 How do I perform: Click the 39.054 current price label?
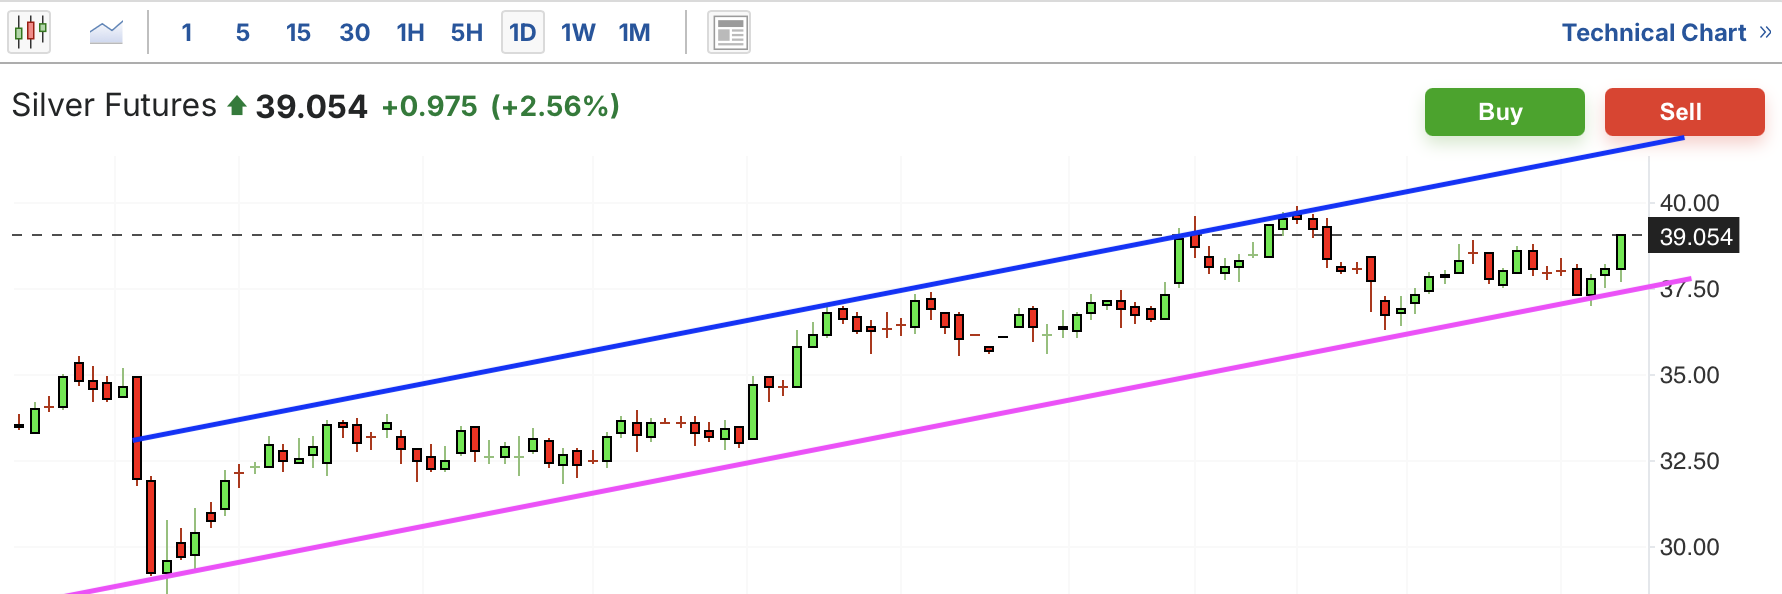[x=1694, y=236]
